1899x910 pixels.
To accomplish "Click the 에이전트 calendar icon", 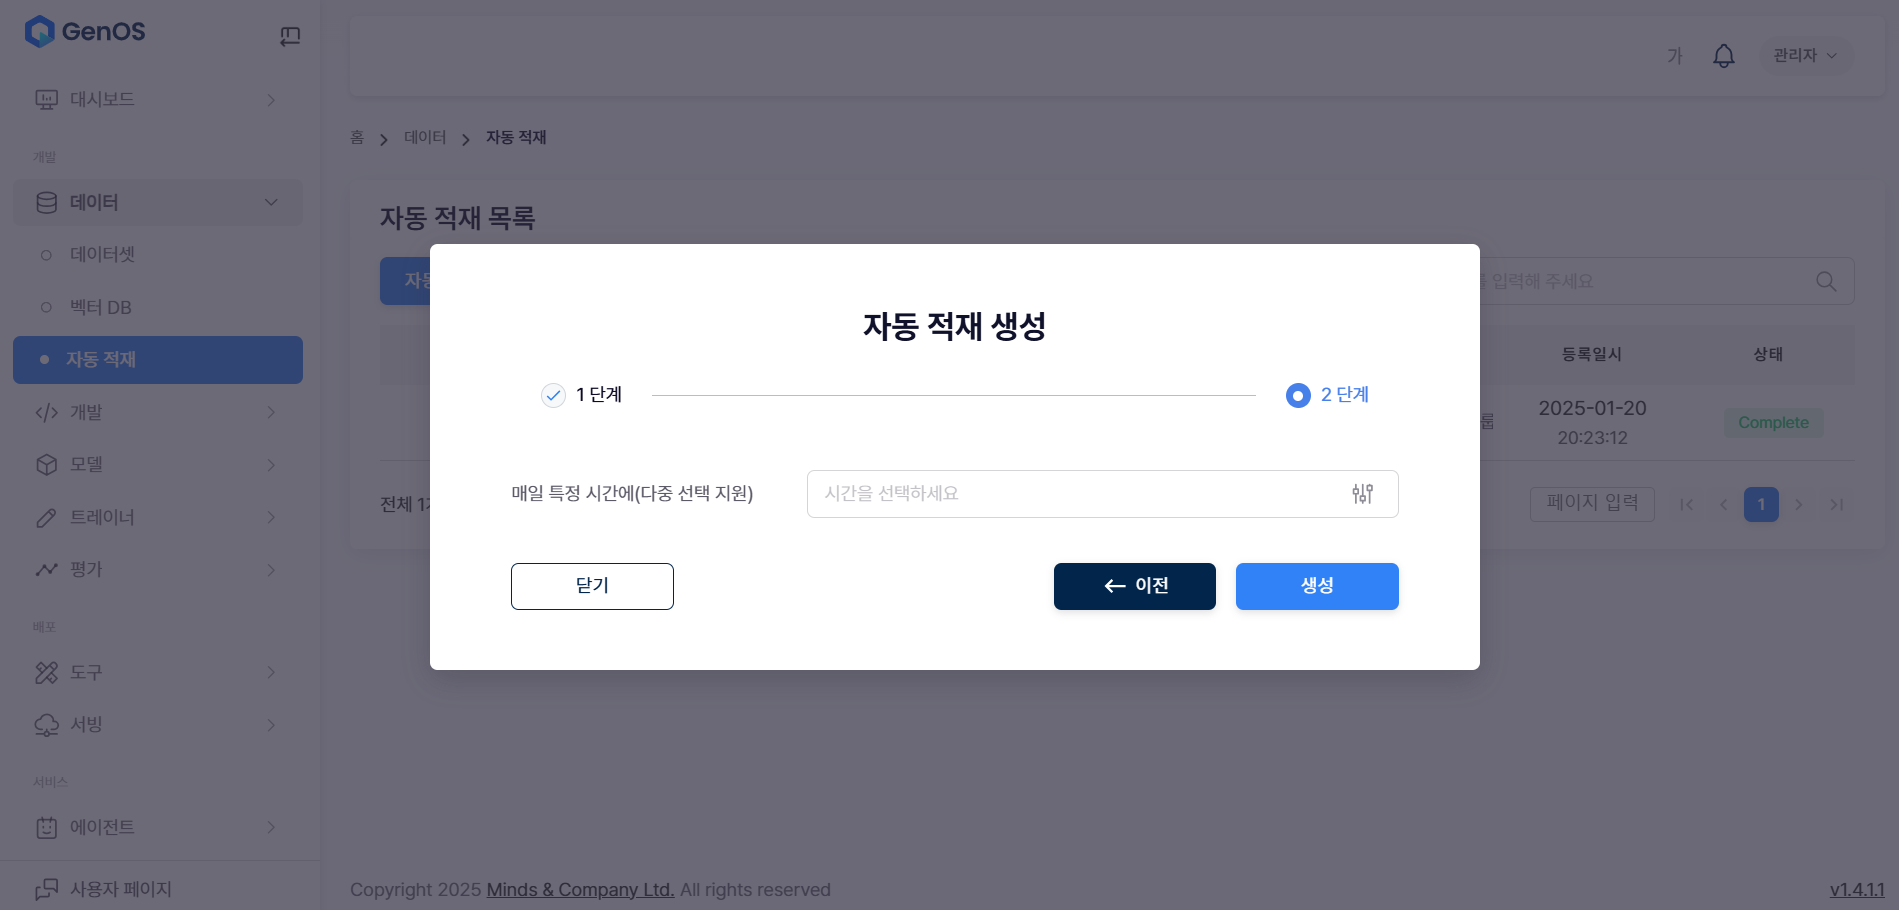I will 46,828.
